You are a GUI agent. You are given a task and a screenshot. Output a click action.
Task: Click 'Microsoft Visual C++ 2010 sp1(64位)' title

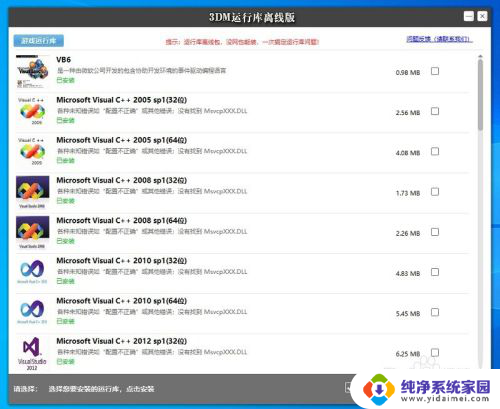click(122, 301)
